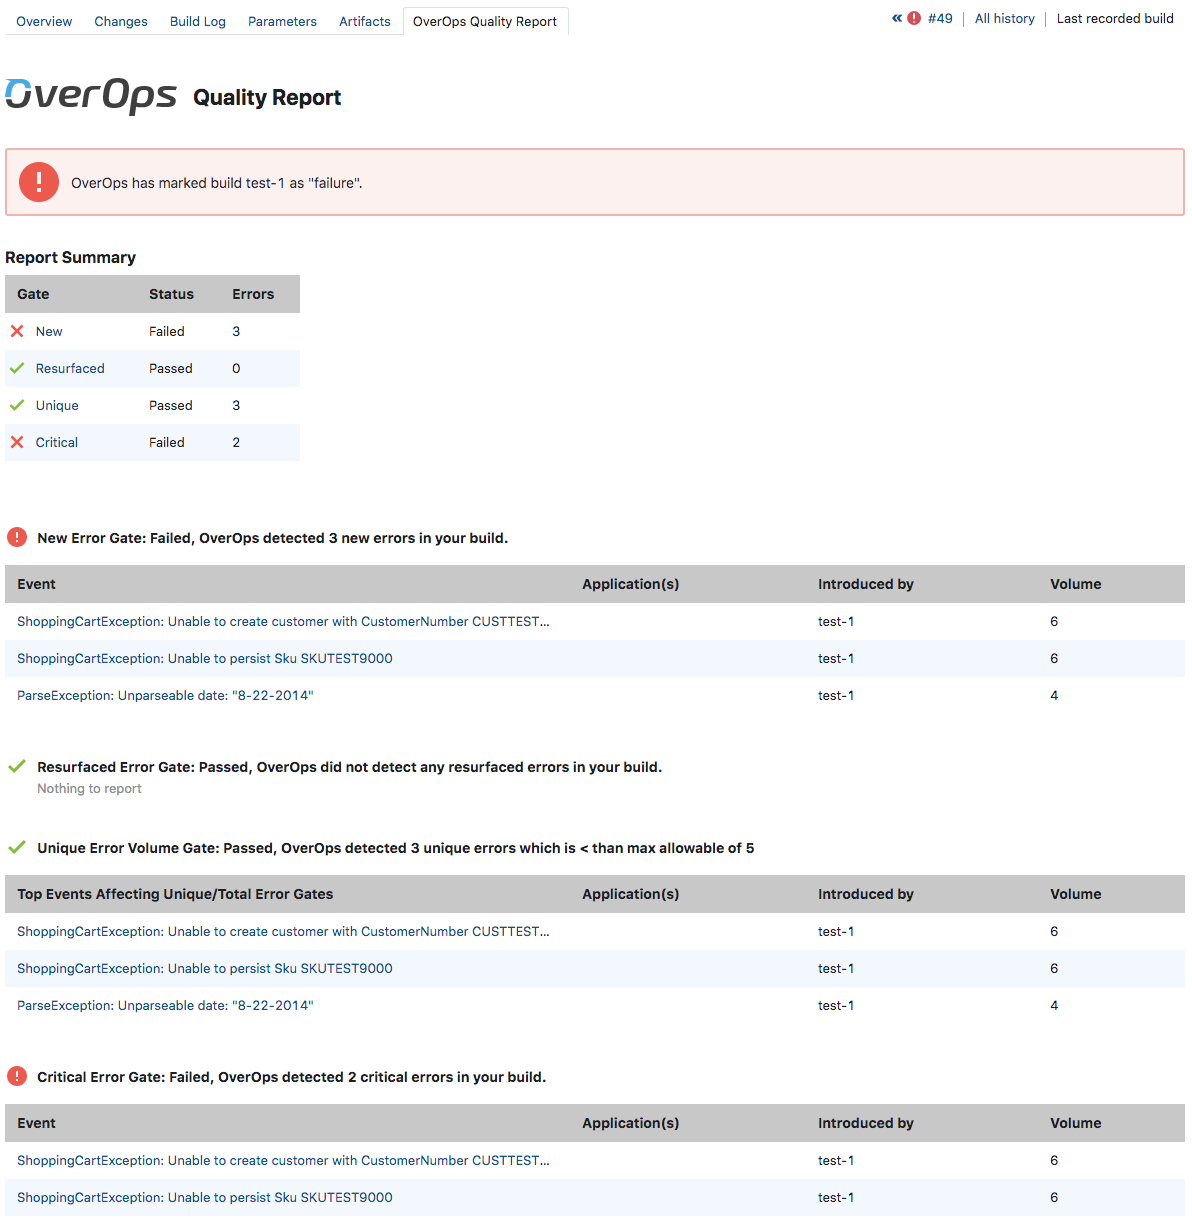Open SKUTEST9000 exception in New Error table
Viewport: 1192px width, 1231px height.
(x=205, y=658)
